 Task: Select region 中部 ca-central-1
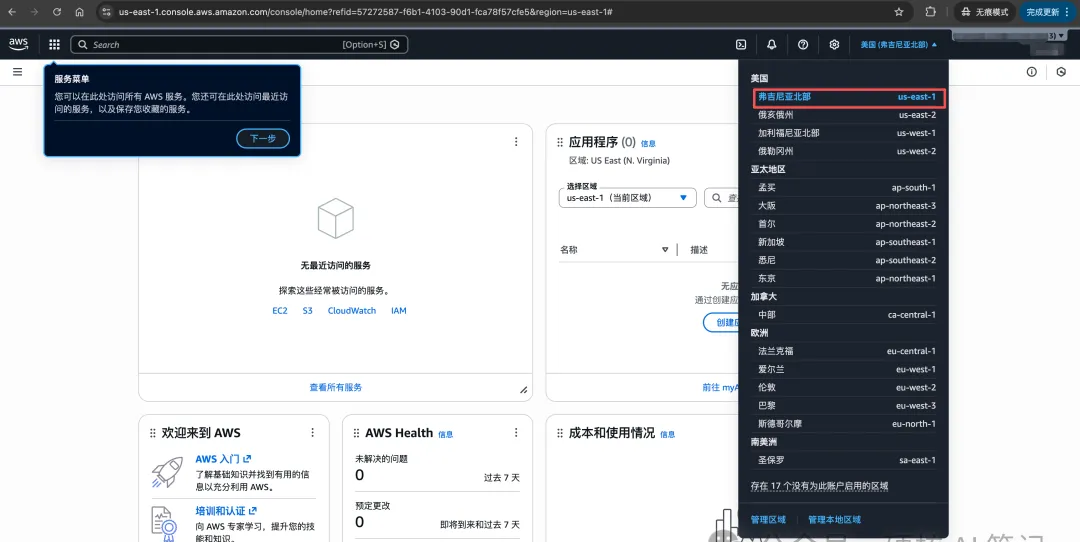click(847, 315)
